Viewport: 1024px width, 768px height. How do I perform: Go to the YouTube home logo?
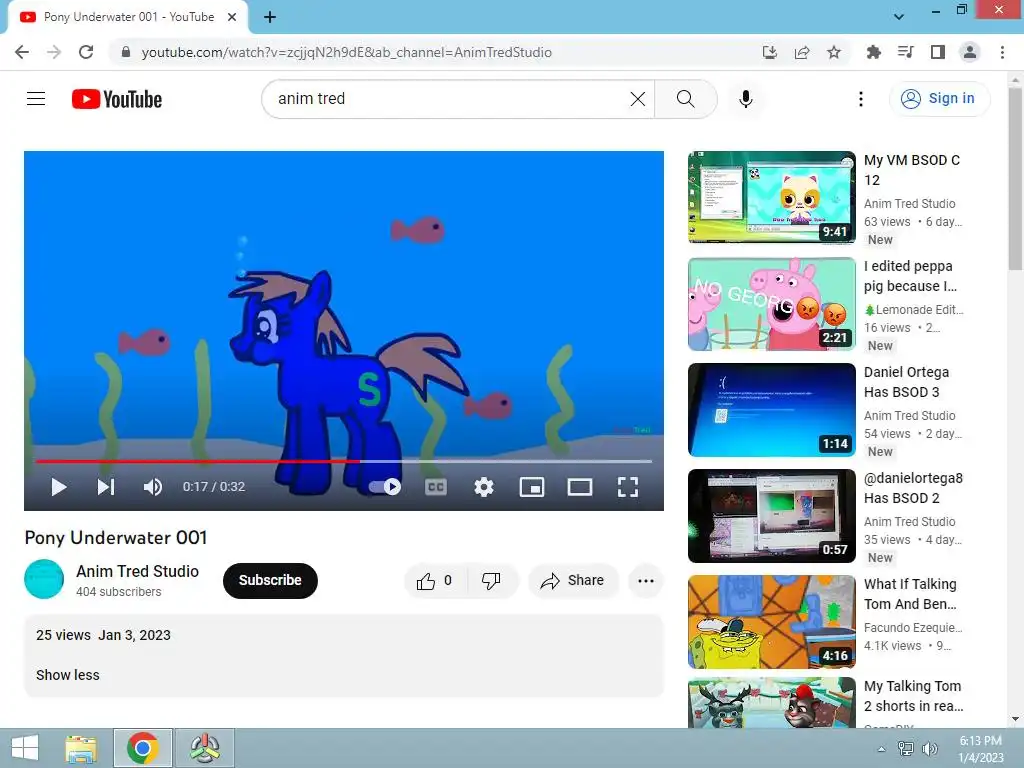[117, 99]
